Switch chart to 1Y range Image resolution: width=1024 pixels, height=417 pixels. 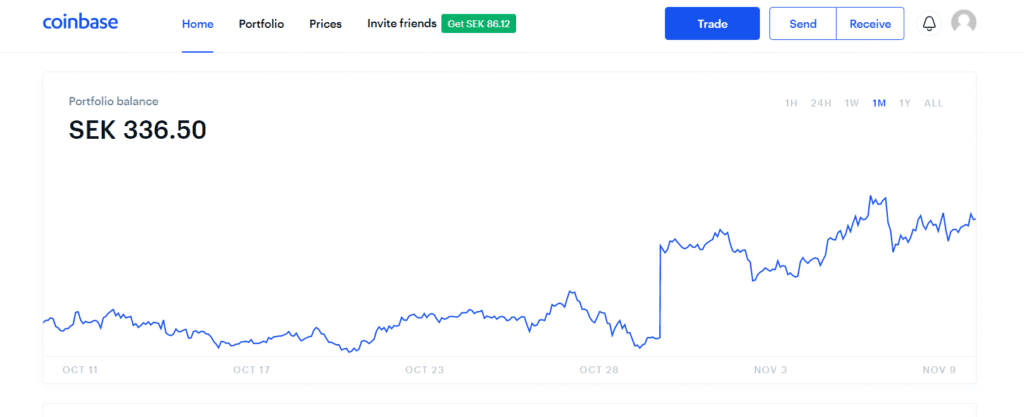(x=905, y=103)
